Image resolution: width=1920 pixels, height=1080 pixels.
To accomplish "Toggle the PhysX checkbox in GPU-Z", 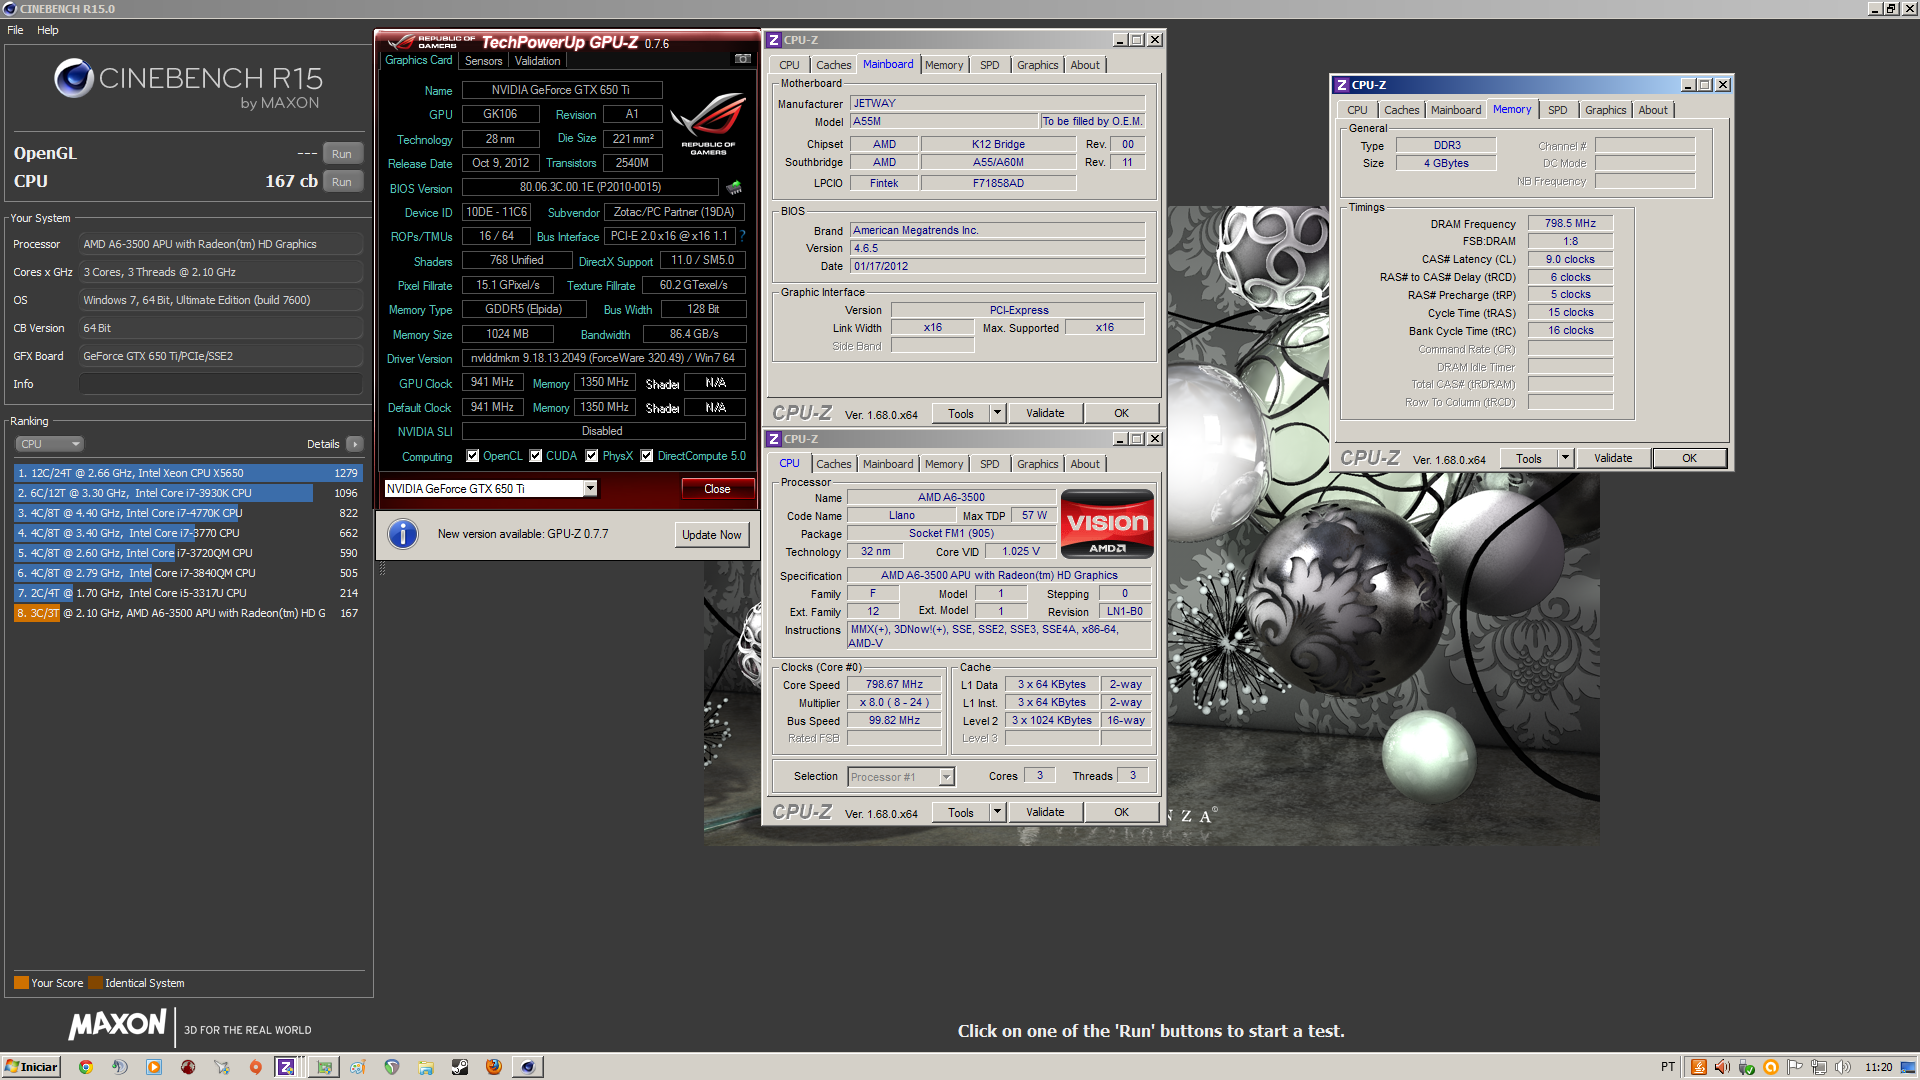I will (x=592, y=456).
